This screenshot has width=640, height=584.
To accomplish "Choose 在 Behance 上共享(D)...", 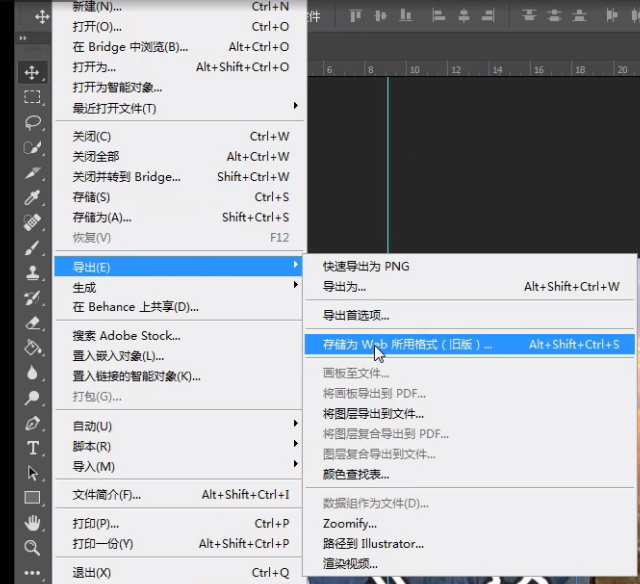I will tap(178, 307).
